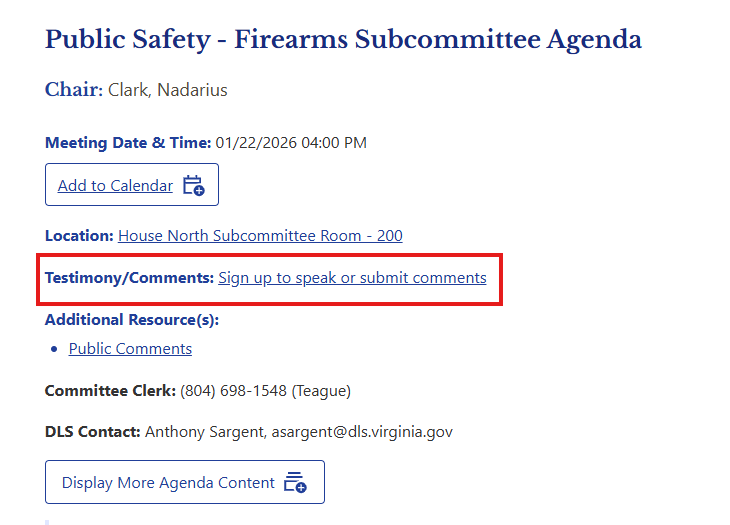This screenshot has height=525, width=730.
Task: Click the Meeting Date & Time label
Action: point(128,143)
